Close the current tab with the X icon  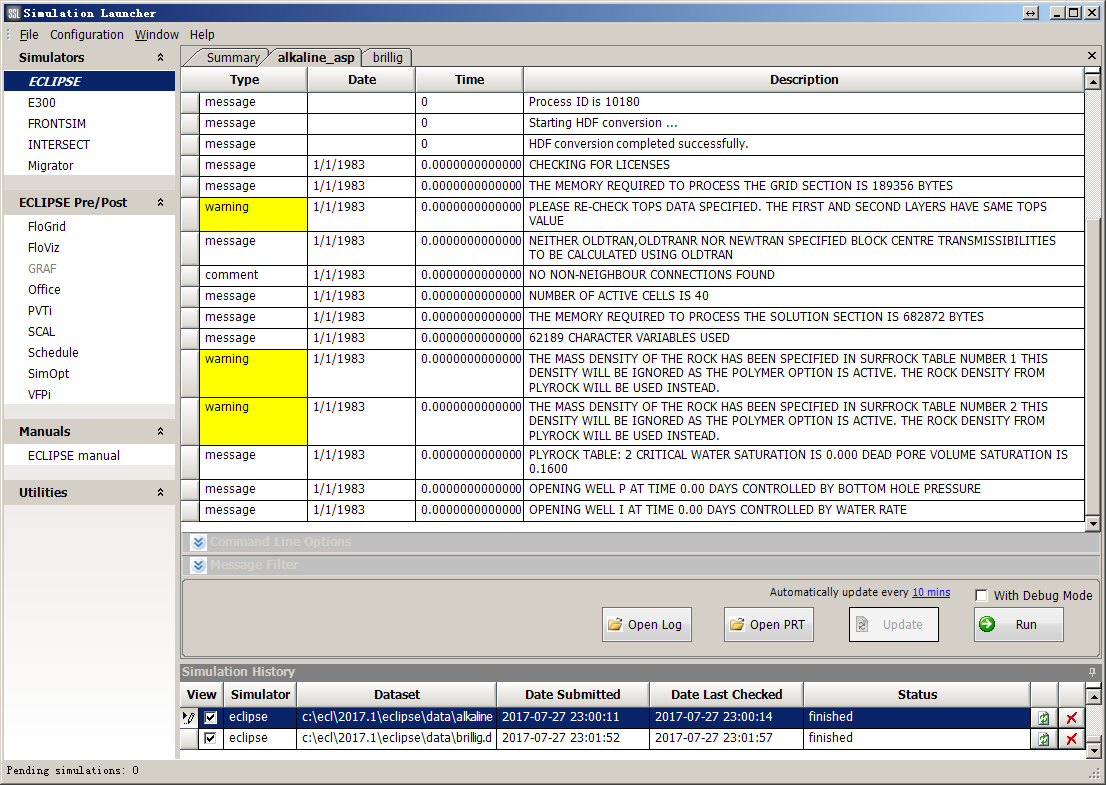1092,56
